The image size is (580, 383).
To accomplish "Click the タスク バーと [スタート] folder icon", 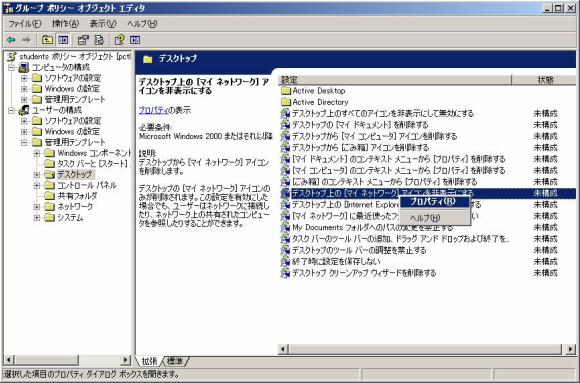I will coord(50,164).
